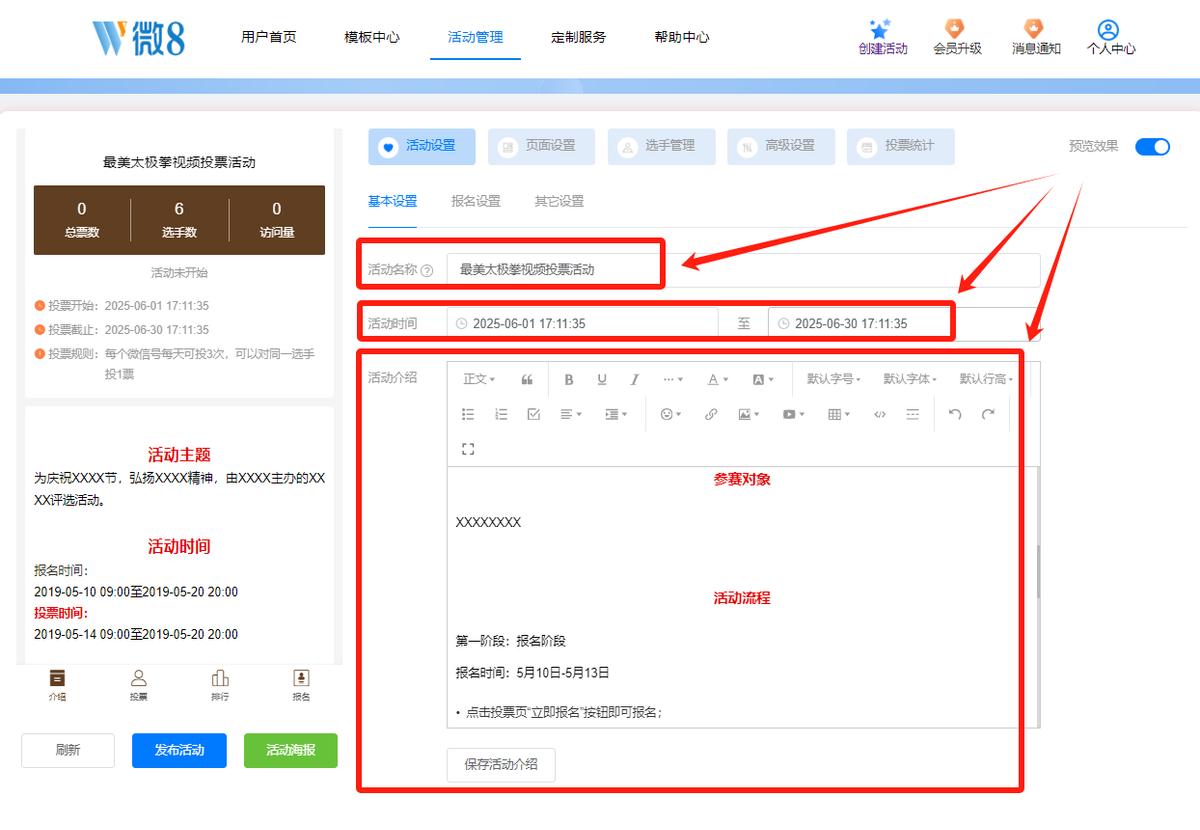The height and width of the screenshot is (830, 1200).
Task: Insert a bulleted list
Action: coord(468,414)
